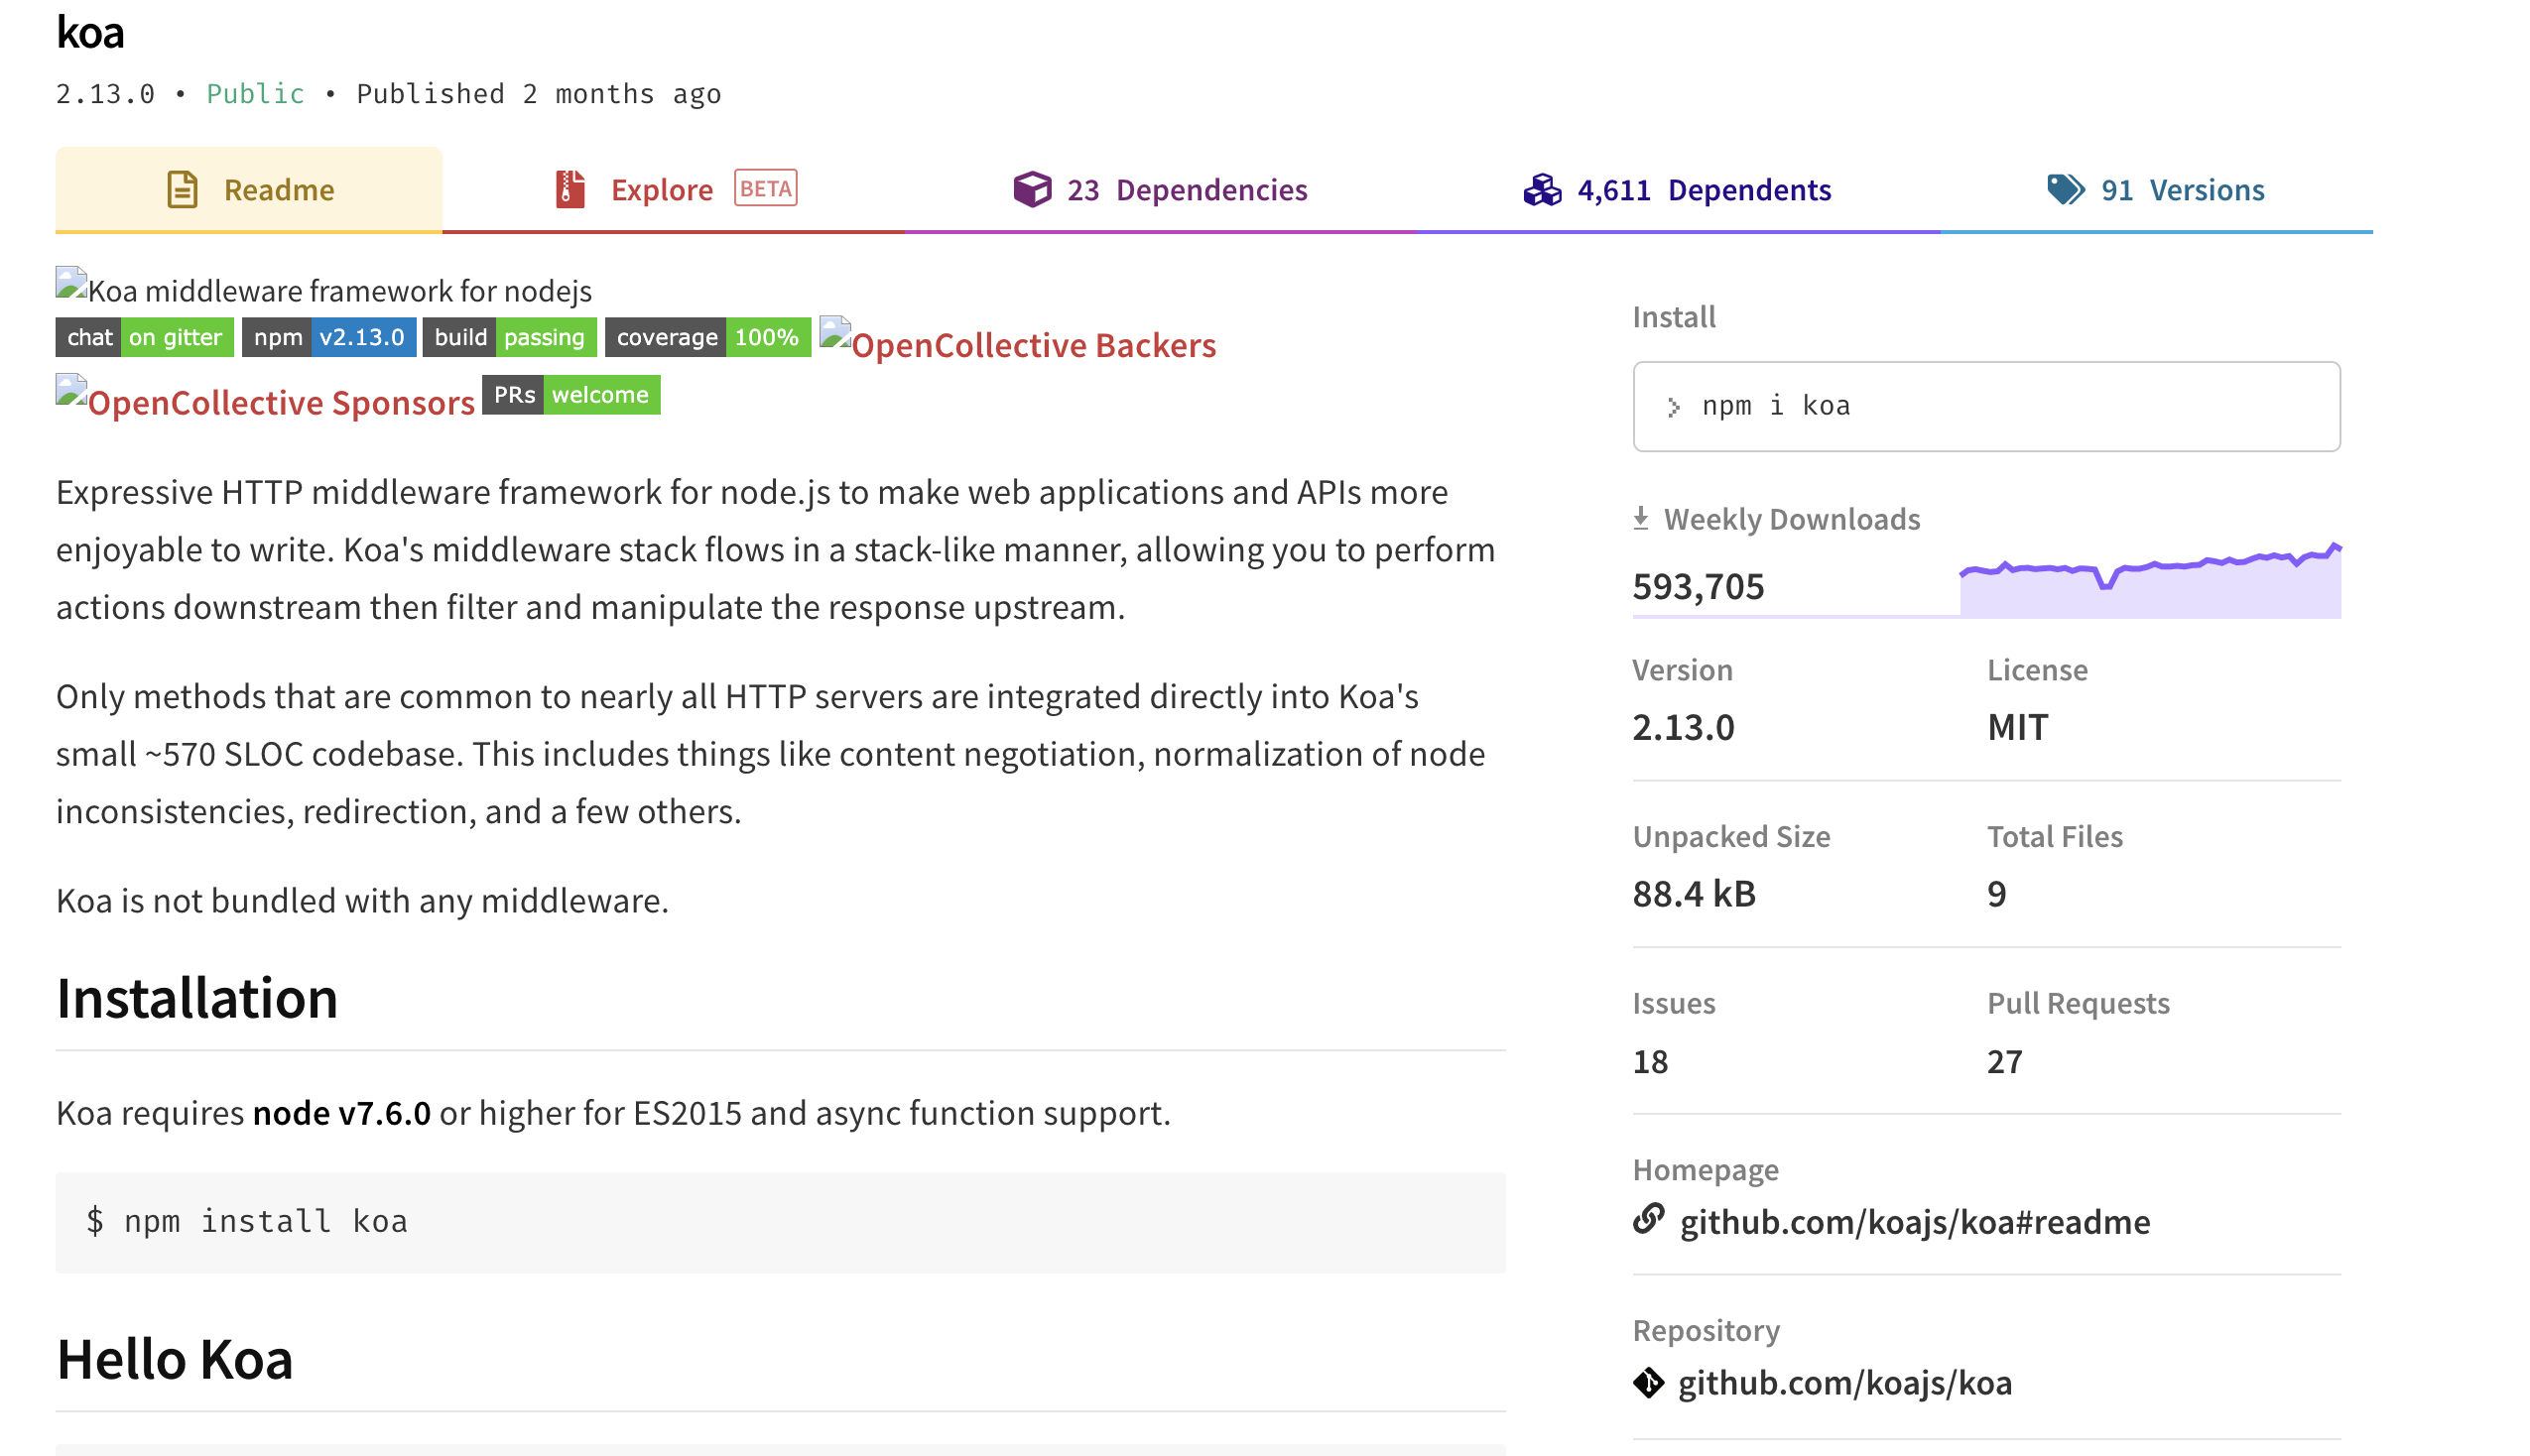Click the Explore zip file icon
Screen dimensions: 2530x1456
click(x=570, y=189)
